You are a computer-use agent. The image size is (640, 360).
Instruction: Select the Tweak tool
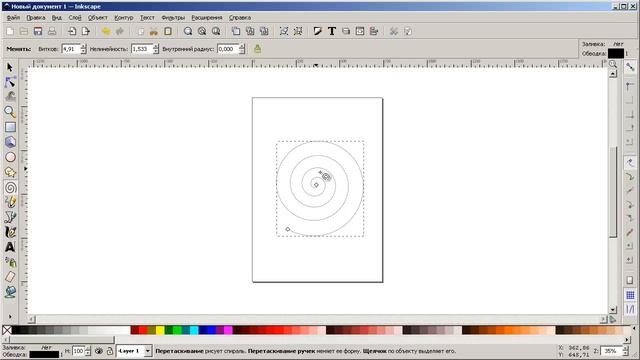click(x=10, y=97)
